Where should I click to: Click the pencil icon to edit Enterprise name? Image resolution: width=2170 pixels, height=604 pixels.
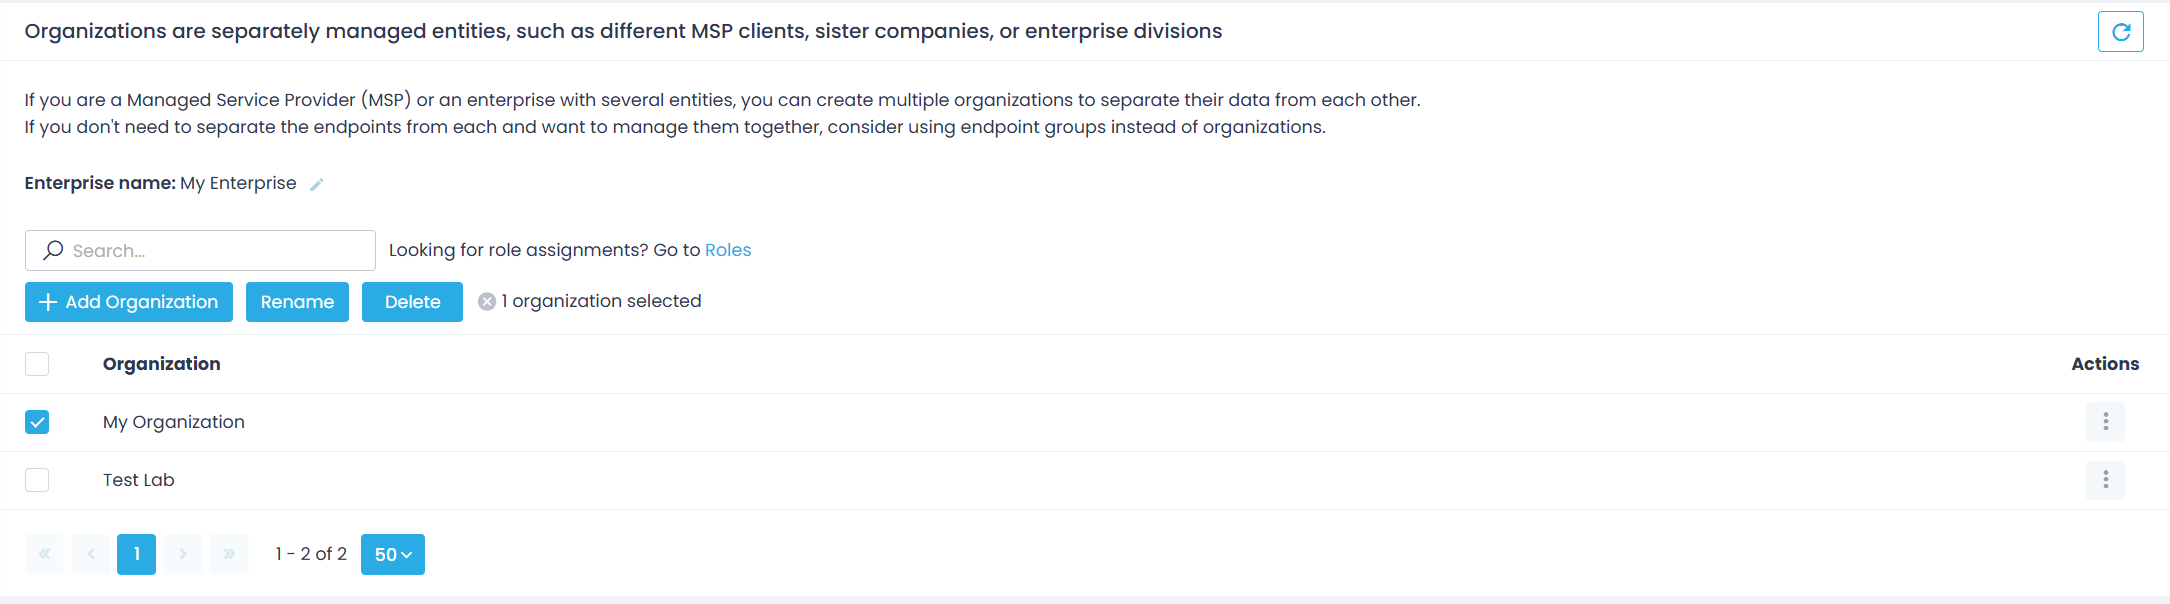[317, 183]
